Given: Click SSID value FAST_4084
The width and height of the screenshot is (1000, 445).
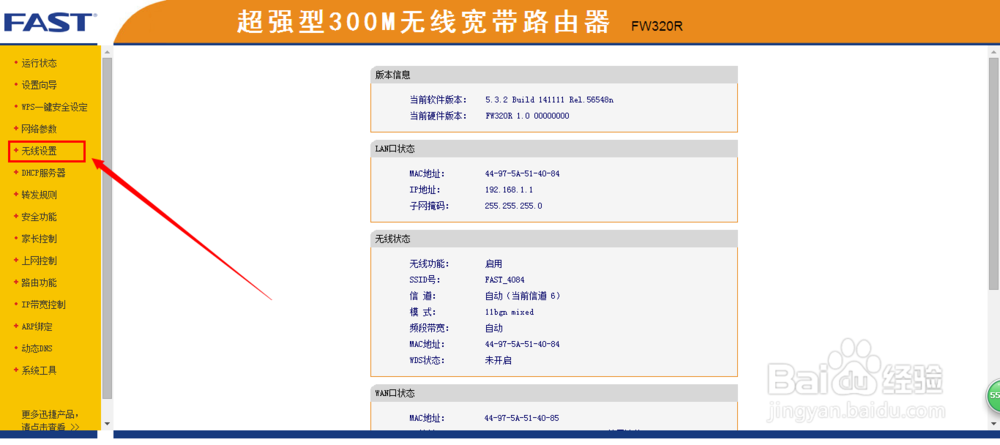Looking at the screenshot, I should click(x=504, y=280).
